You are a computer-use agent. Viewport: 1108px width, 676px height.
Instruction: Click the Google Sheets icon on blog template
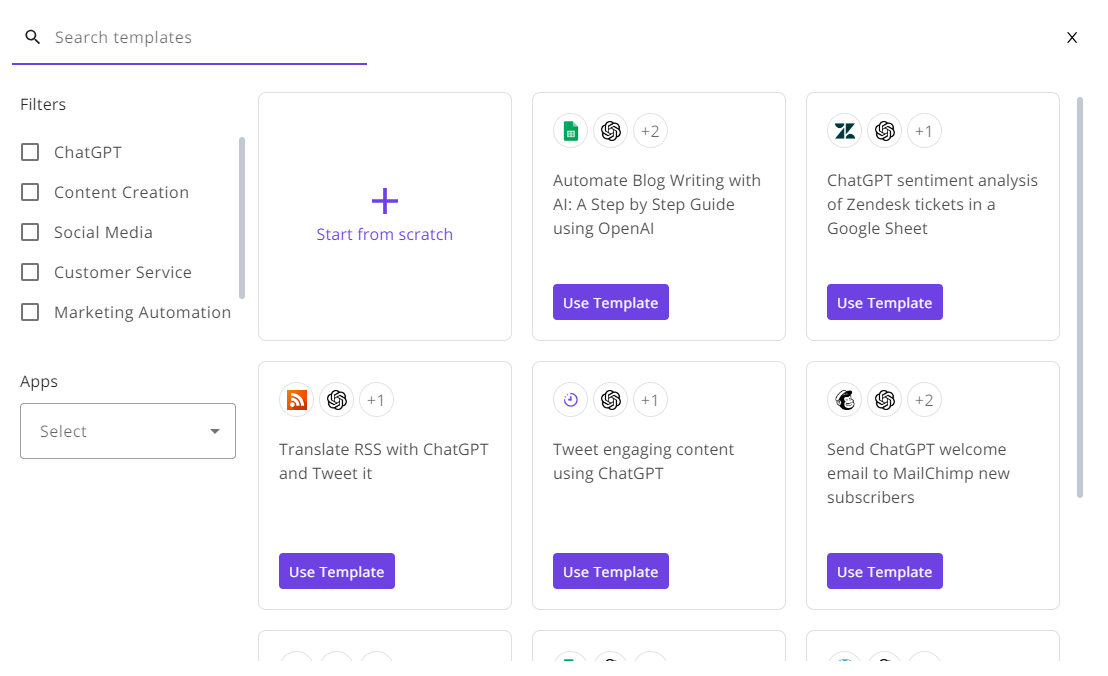(571, 131)
